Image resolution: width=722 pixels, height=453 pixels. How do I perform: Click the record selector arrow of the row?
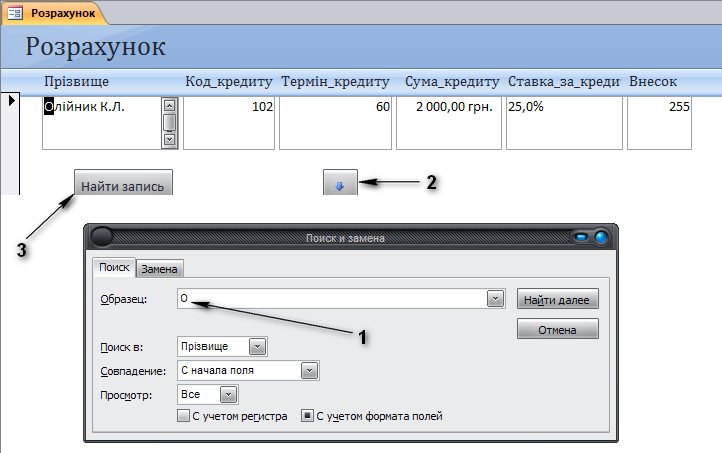click(x=12, y=100)
